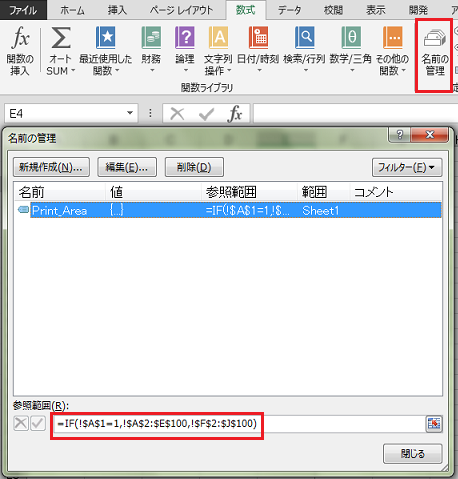Click the 新規作成(N) button

(51, 167)
